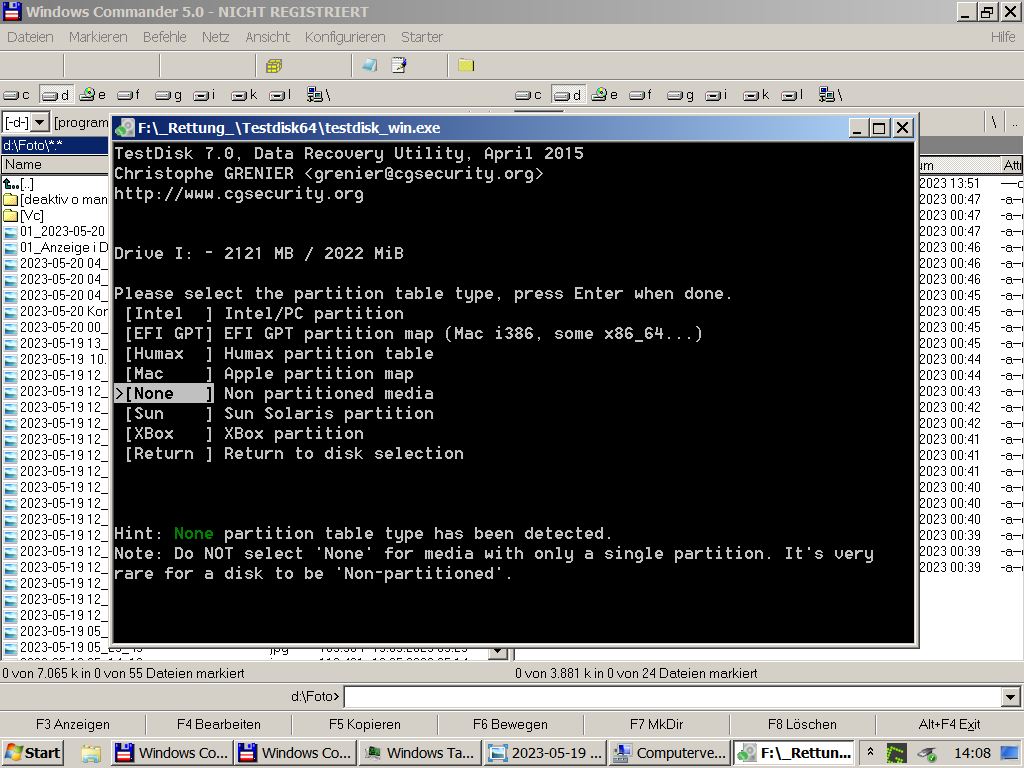Open the Netz menu
Viewport: 1024px width, 768px height.
(x=216, y=37)
